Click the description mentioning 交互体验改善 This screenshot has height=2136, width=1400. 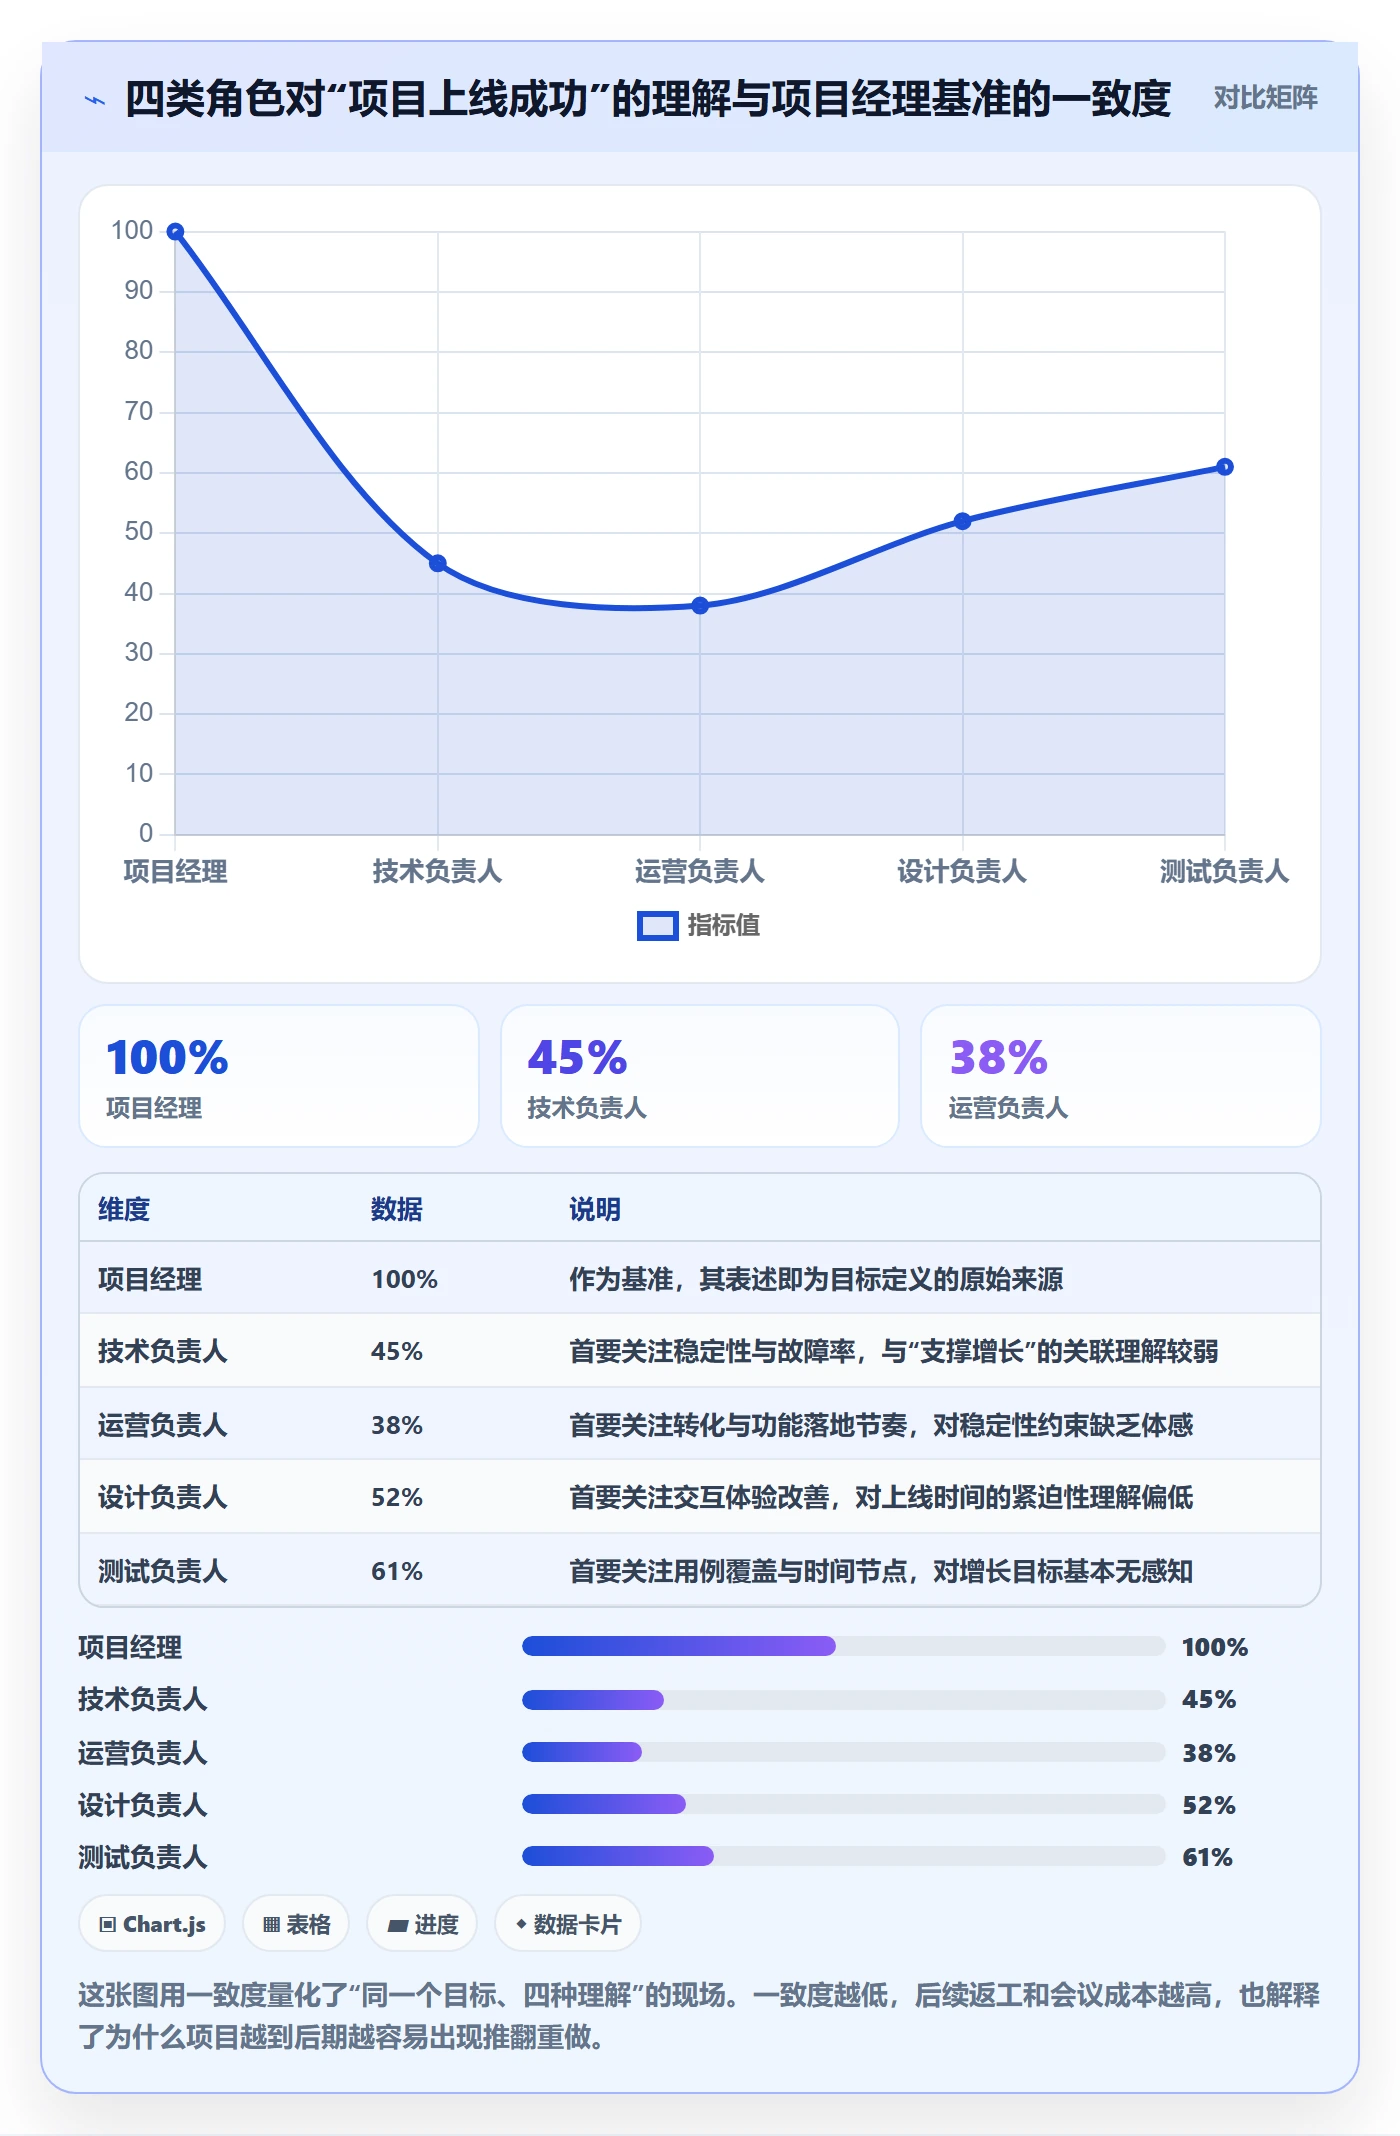tap(881, 1497)
